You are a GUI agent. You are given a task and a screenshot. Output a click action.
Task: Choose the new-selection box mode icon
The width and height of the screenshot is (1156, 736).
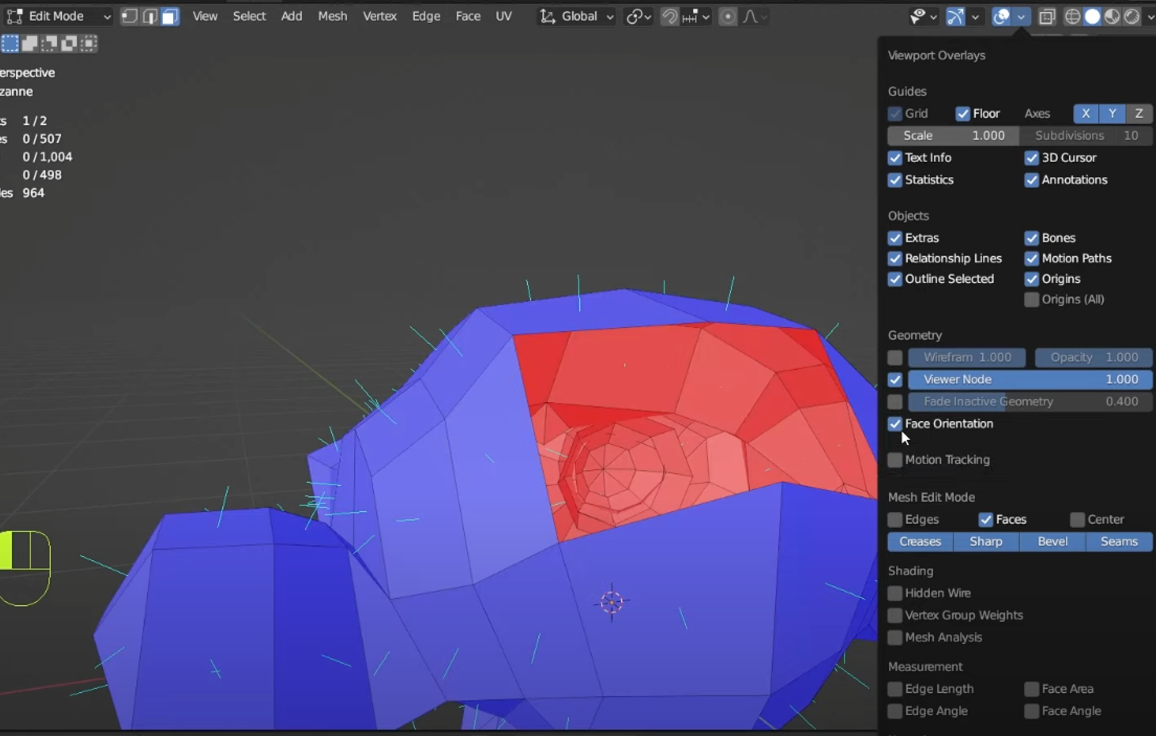click(10, 44)
